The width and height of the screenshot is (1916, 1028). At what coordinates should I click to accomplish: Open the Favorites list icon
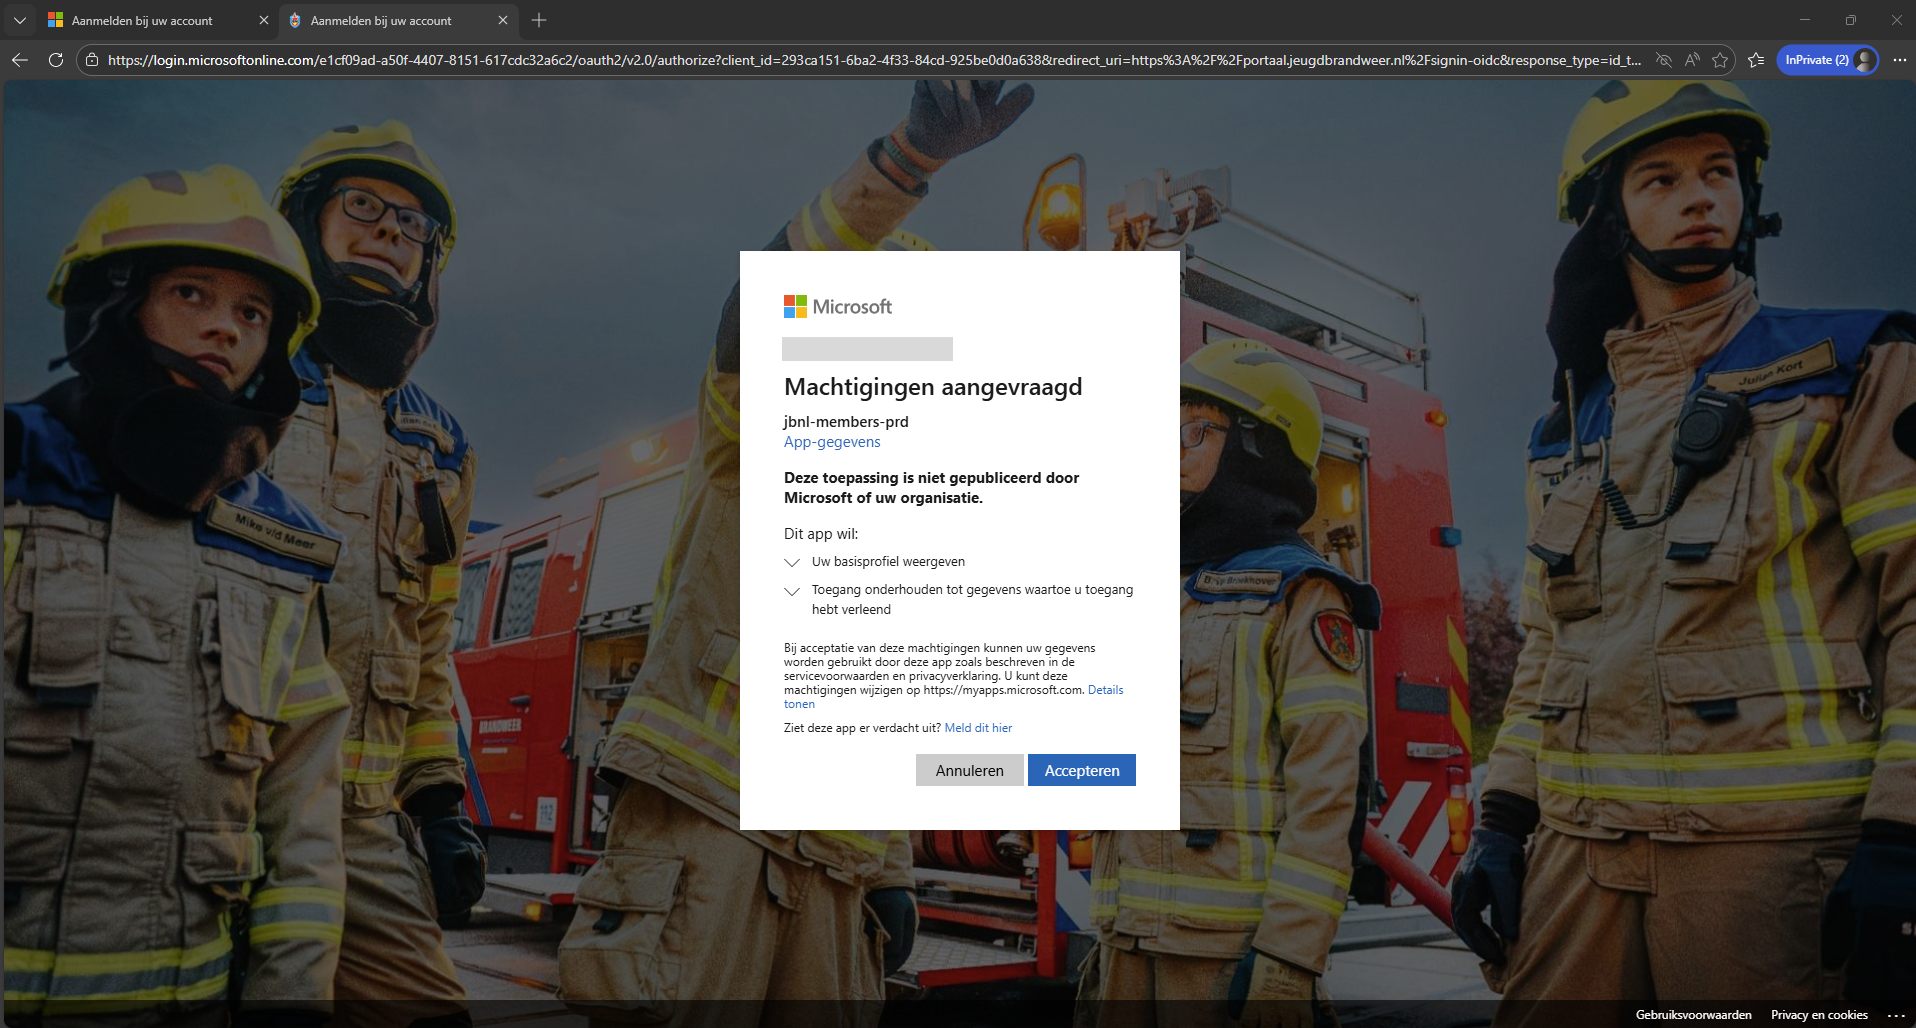tap(1756, 60)
